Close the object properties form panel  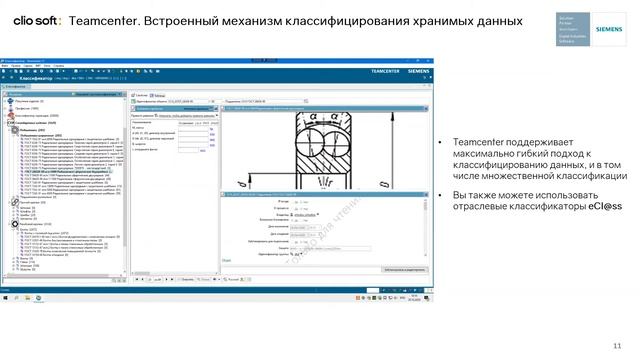426,194
